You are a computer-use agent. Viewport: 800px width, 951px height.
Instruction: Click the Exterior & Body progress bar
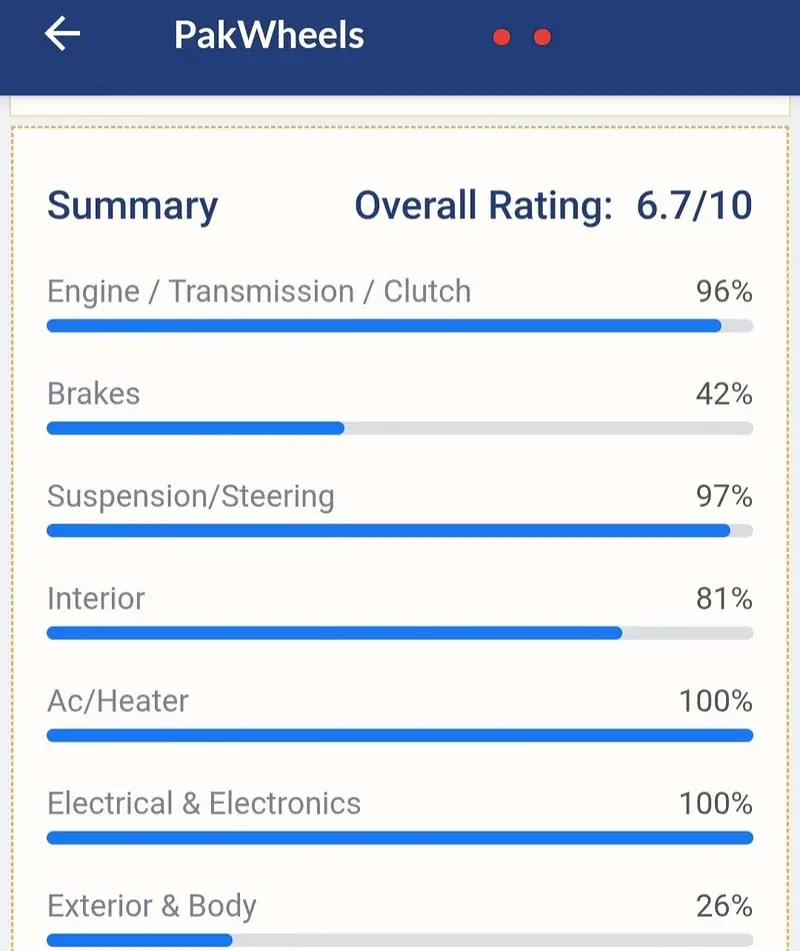click(x=399, y=940)
